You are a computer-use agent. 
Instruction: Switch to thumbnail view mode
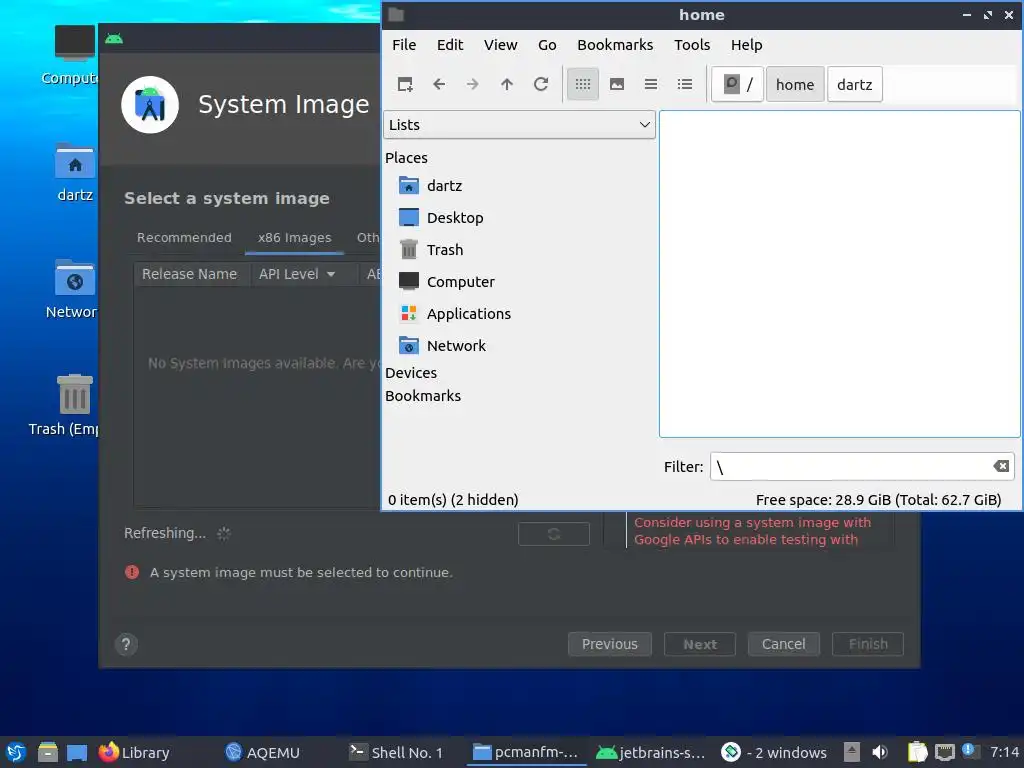pos(616,84)
